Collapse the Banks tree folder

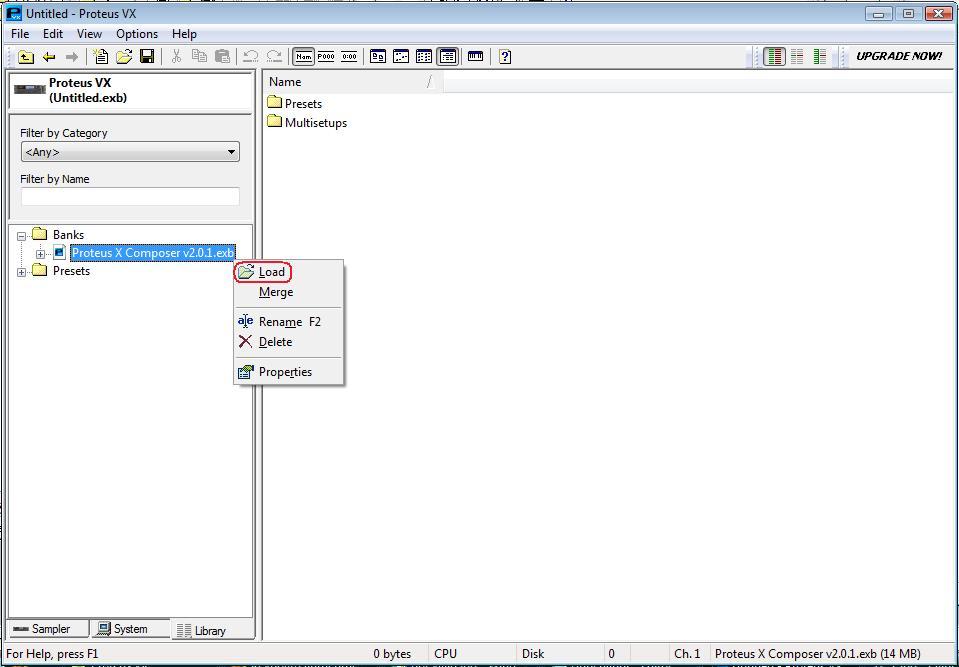[21, 236]
